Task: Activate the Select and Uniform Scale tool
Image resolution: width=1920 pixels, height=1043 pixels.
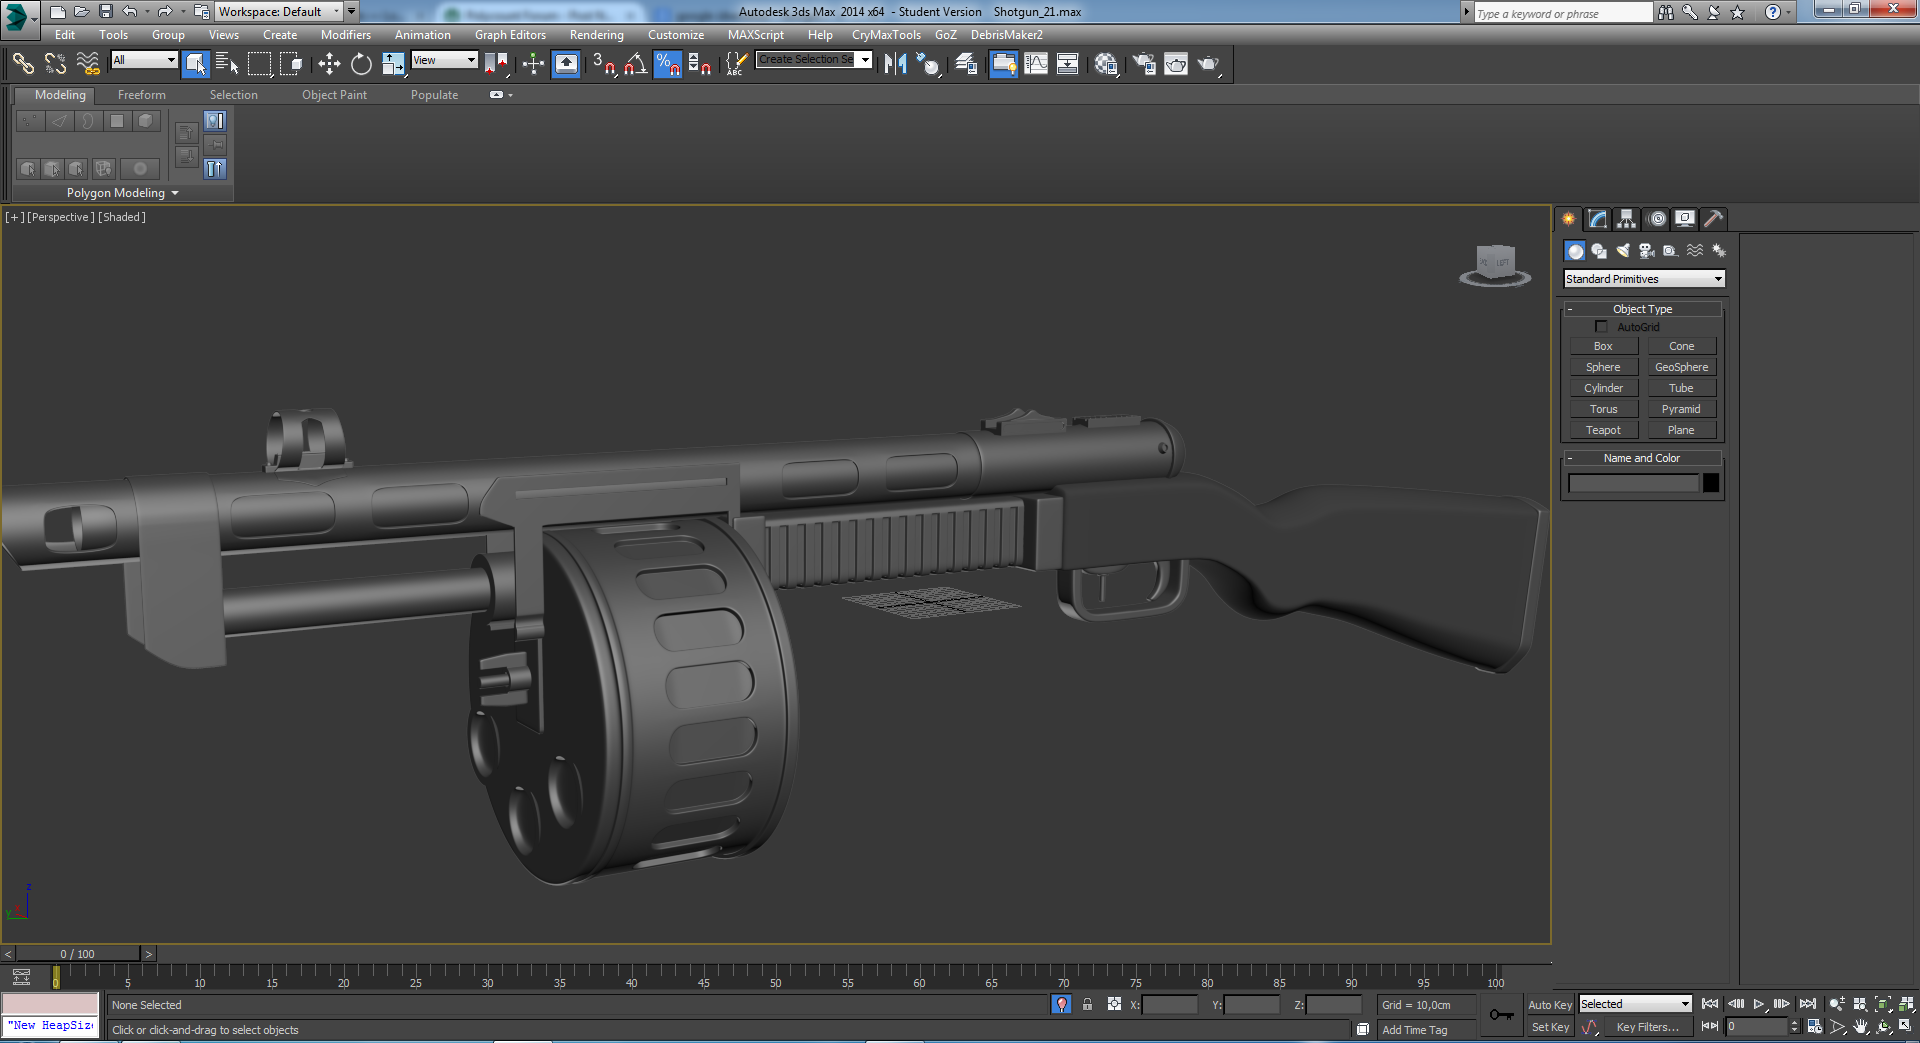Action: pyautogui.click(x=393, y=64)
